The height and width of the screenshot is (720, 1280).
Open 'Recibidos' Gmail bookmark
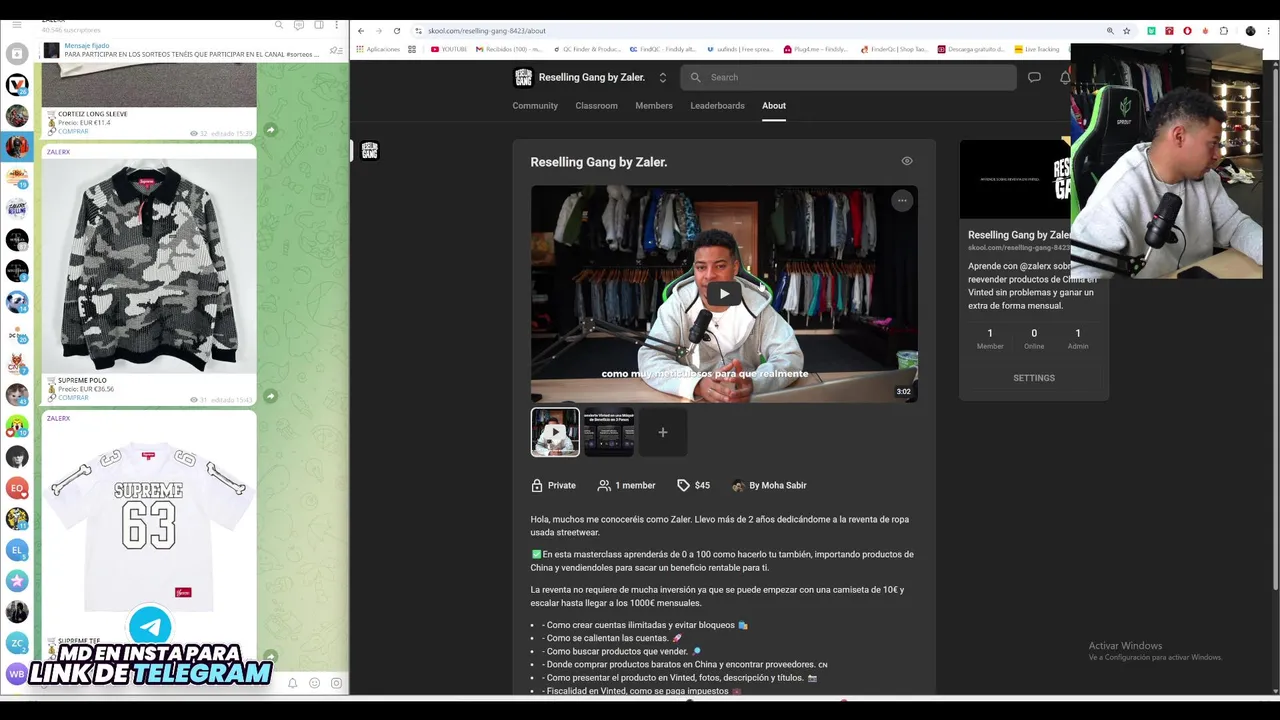509,49
